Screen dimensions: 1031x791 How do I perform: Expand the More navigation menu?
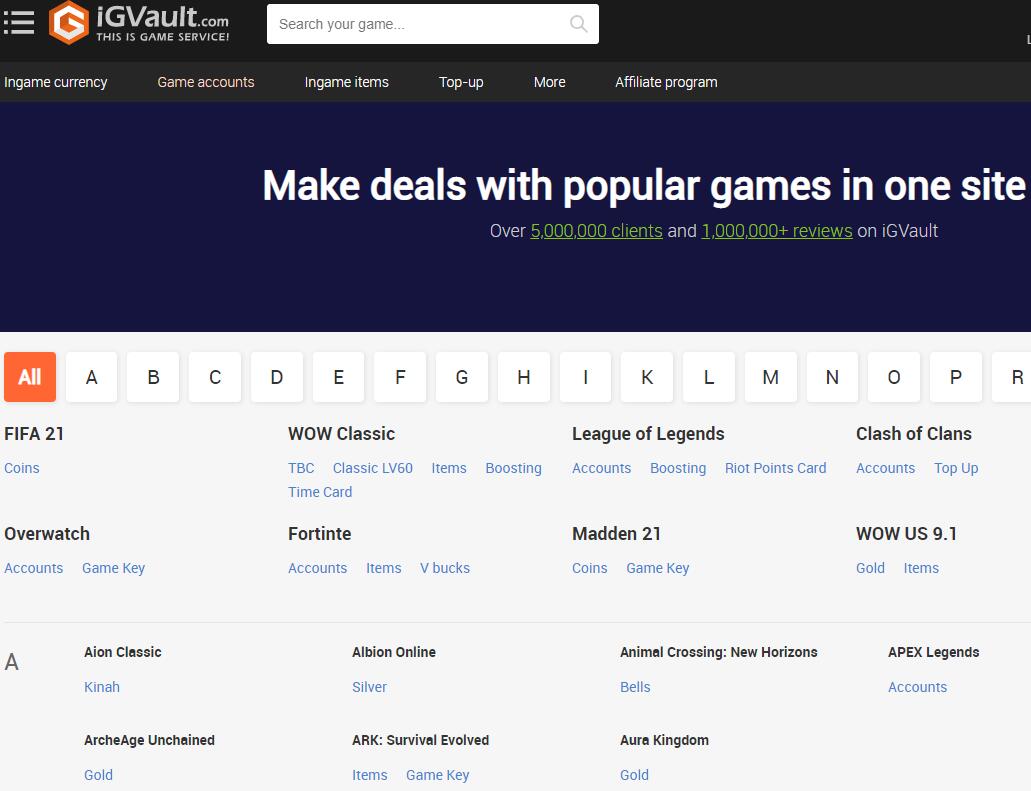[x=549, y=82]
